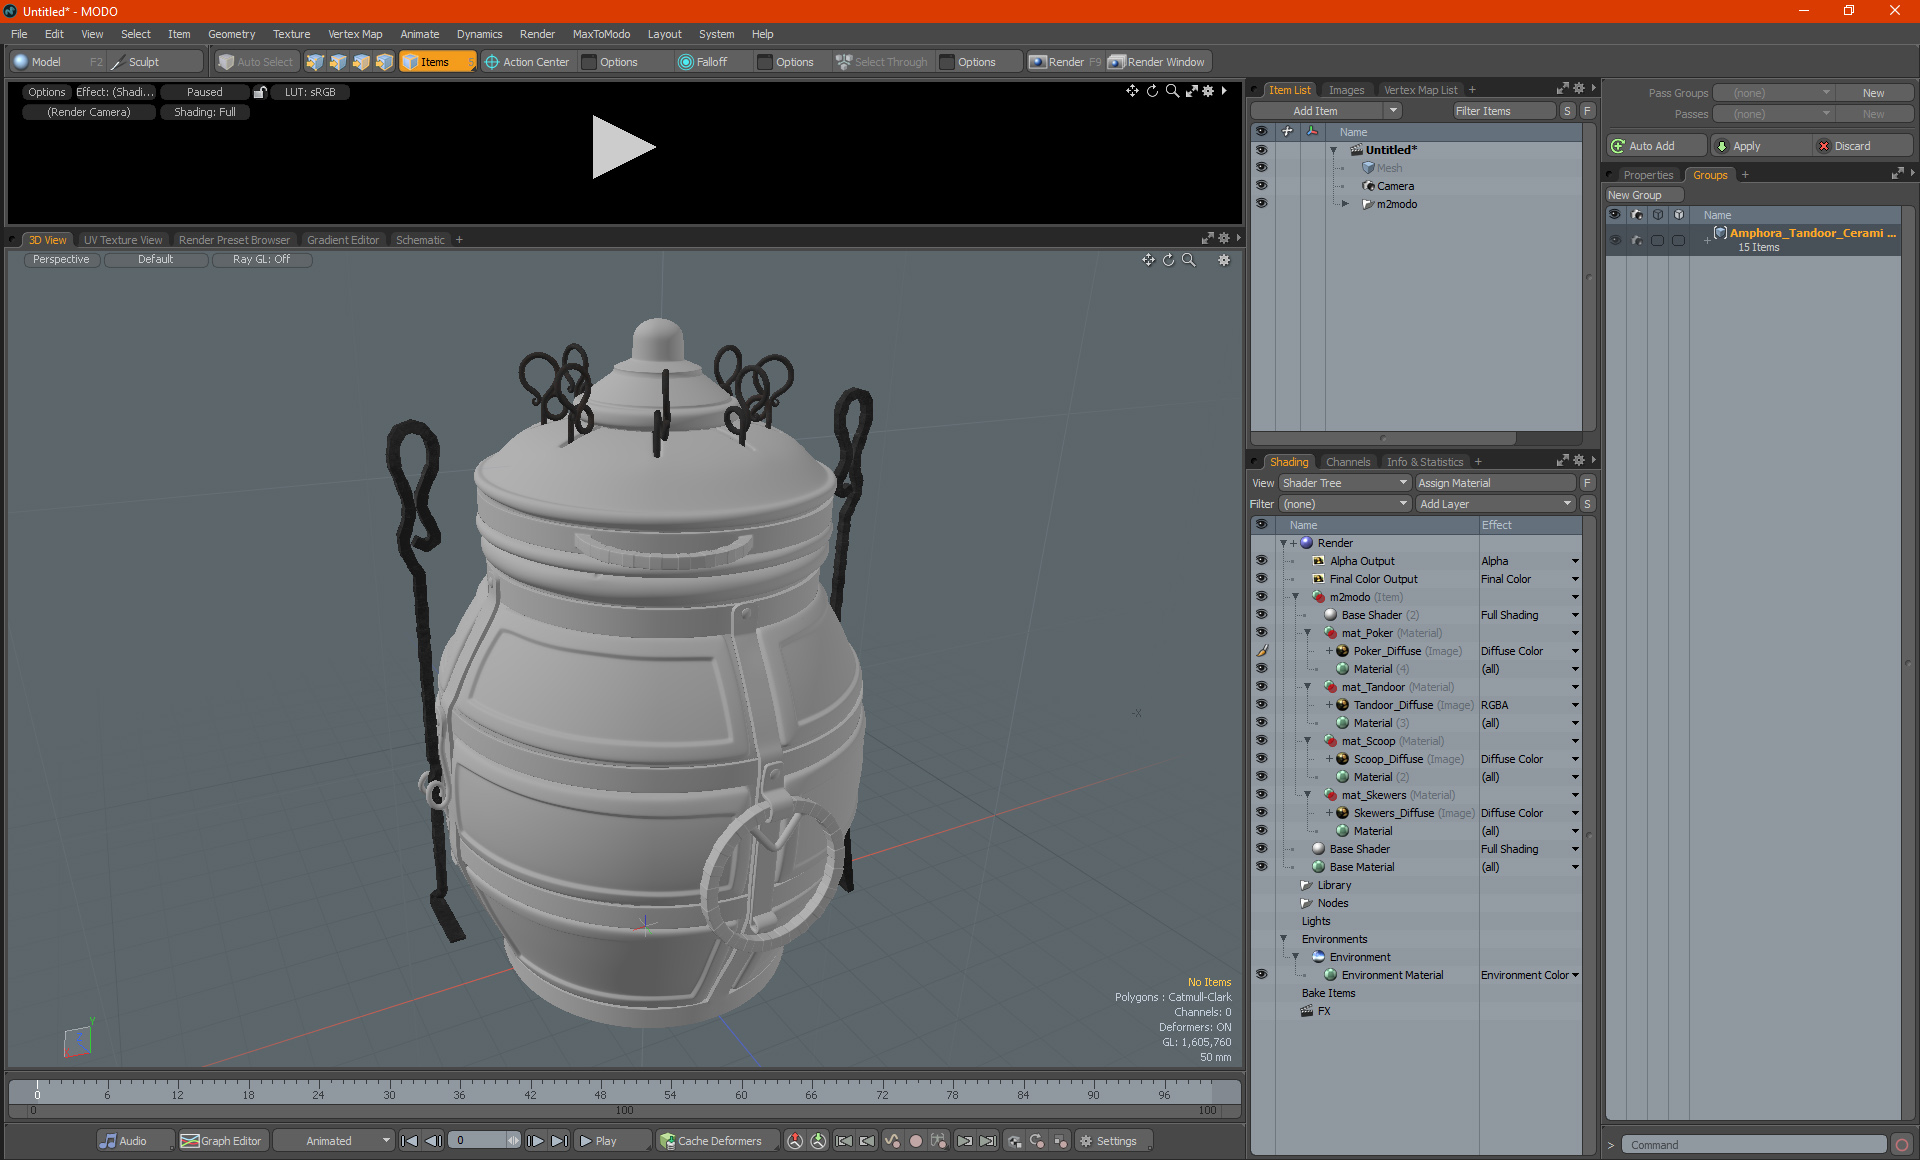Image resolution: width=1920 pixels, height=1160 pixels.
Task: Switch to Properties tab
Action: pos(1648,175)
